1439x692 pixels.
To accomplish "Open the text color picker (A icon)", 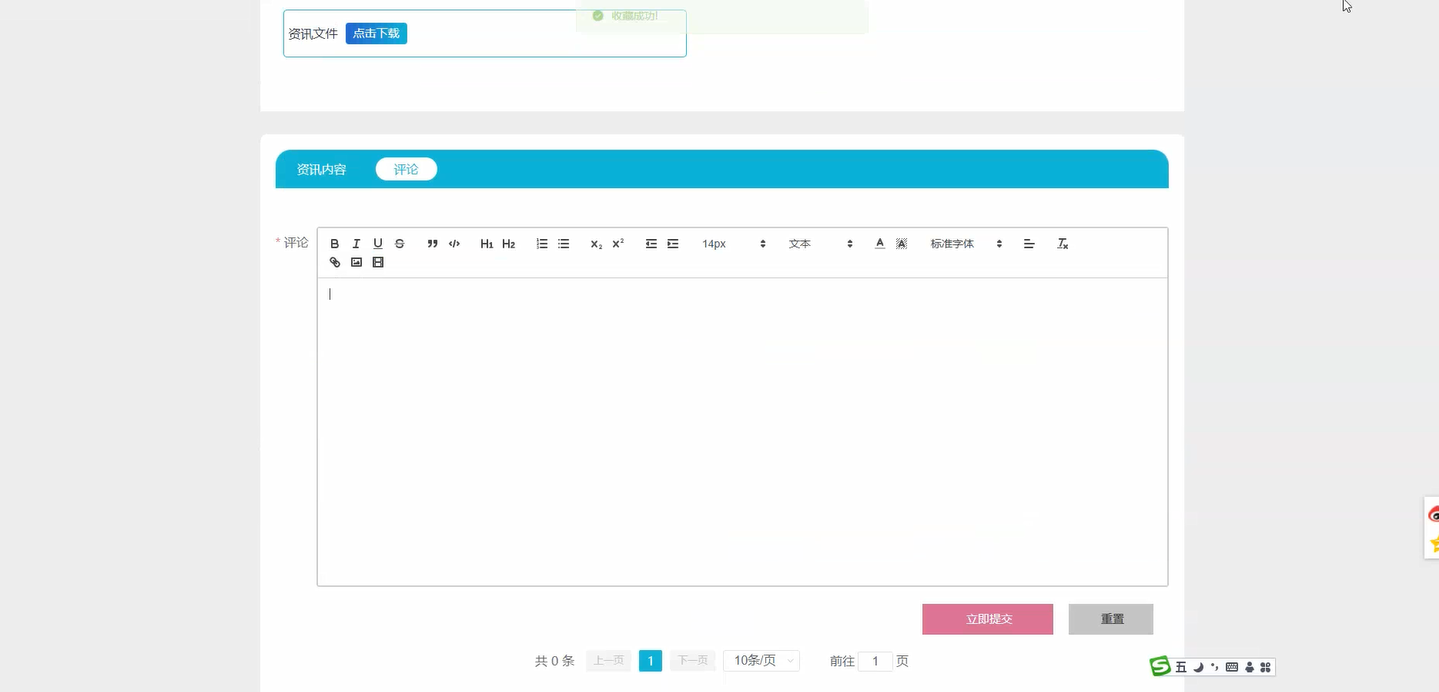I will [880, 244].
